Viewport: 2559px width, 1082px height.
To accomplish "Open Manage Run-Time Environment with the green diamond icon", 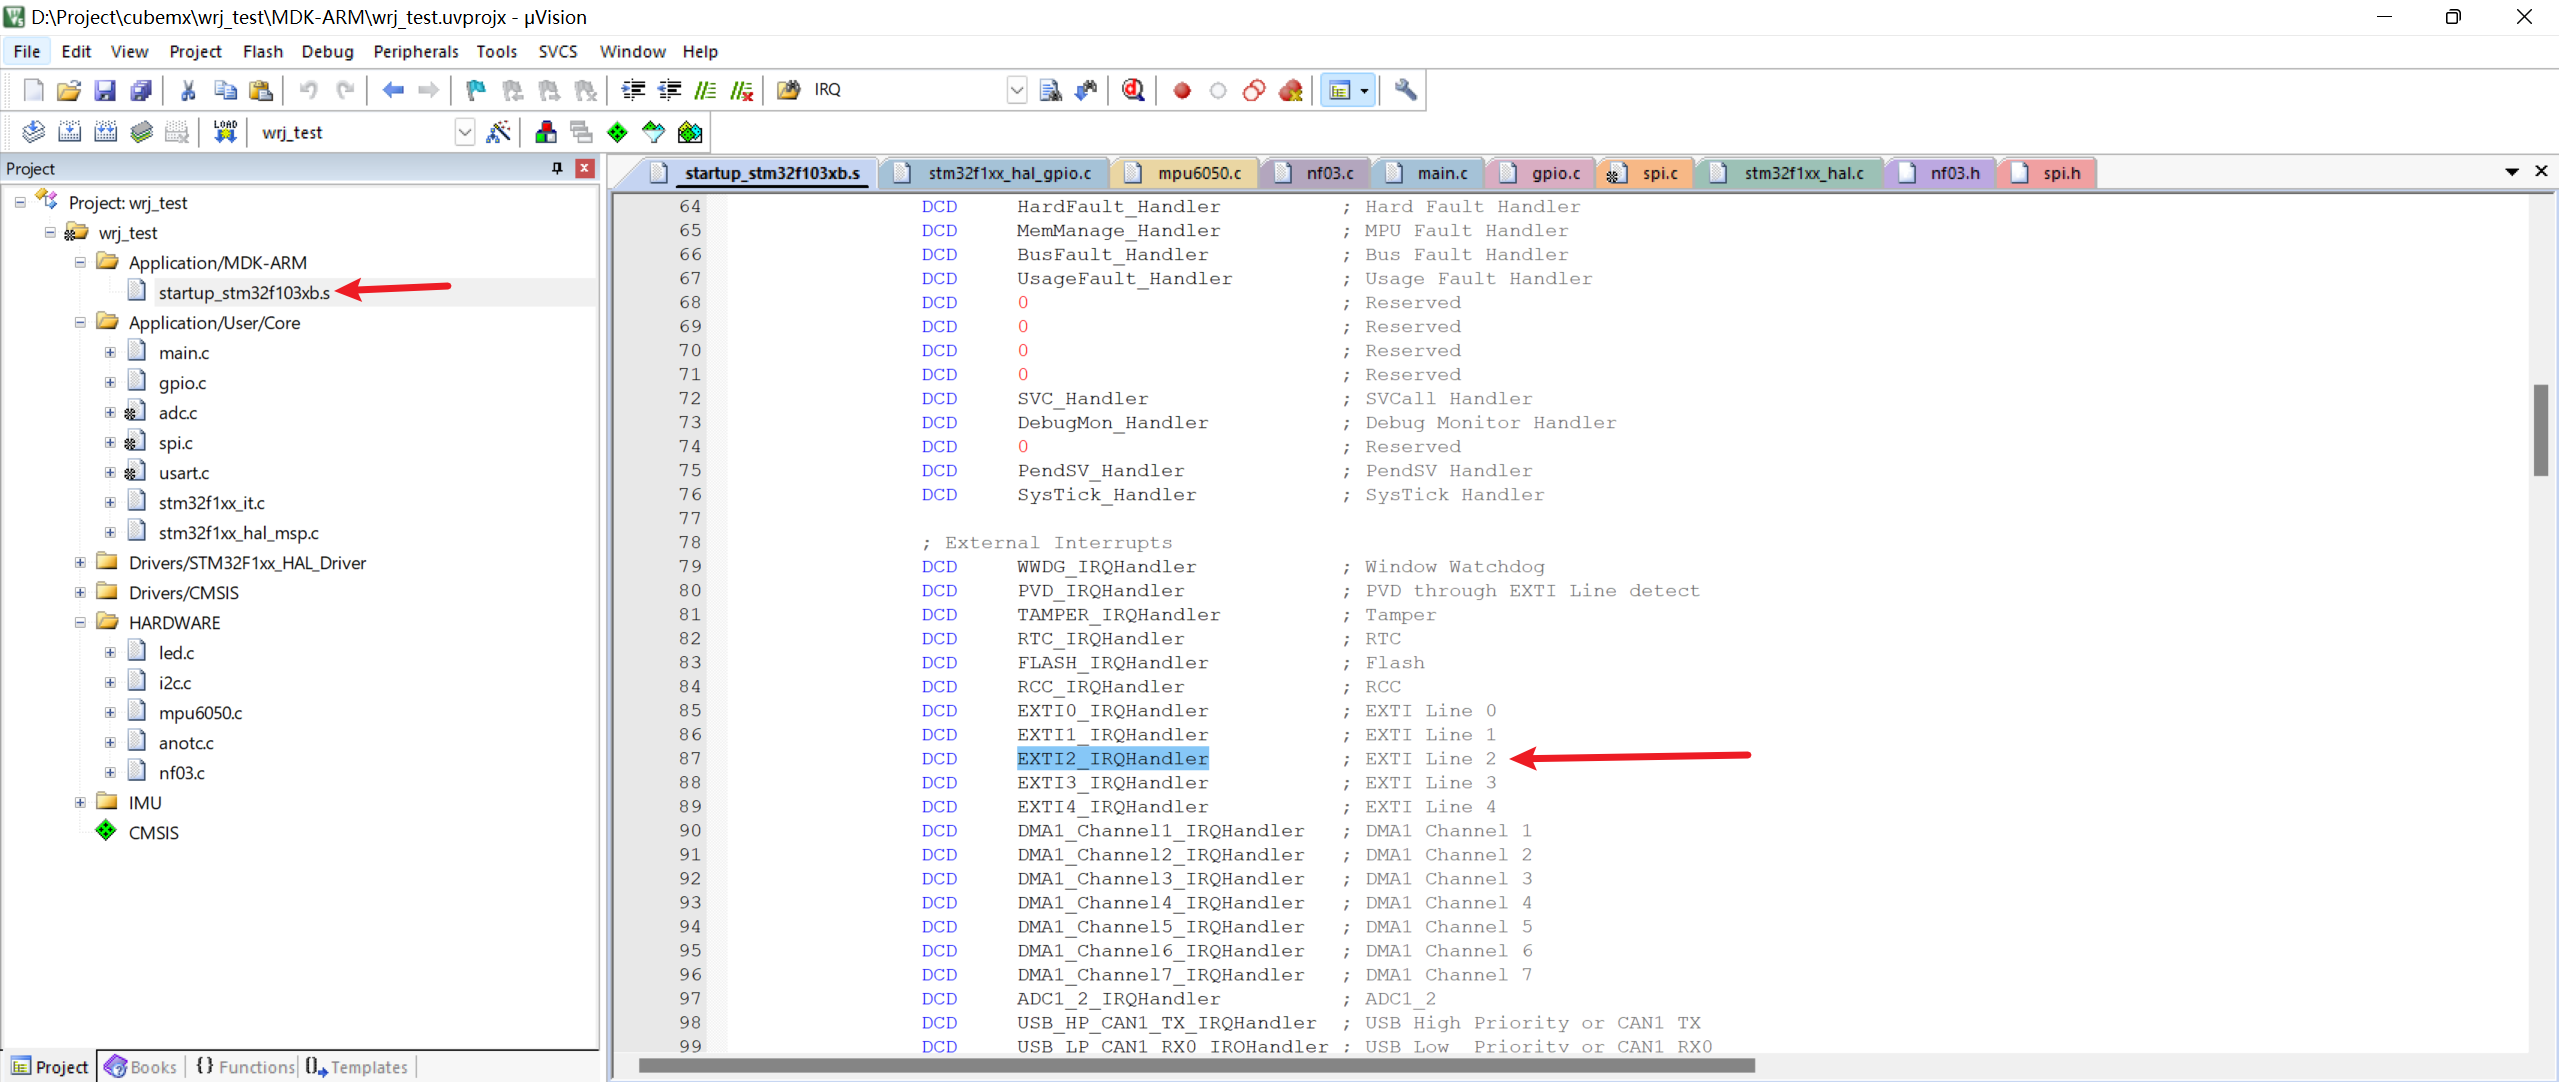I will pos(618,132).
